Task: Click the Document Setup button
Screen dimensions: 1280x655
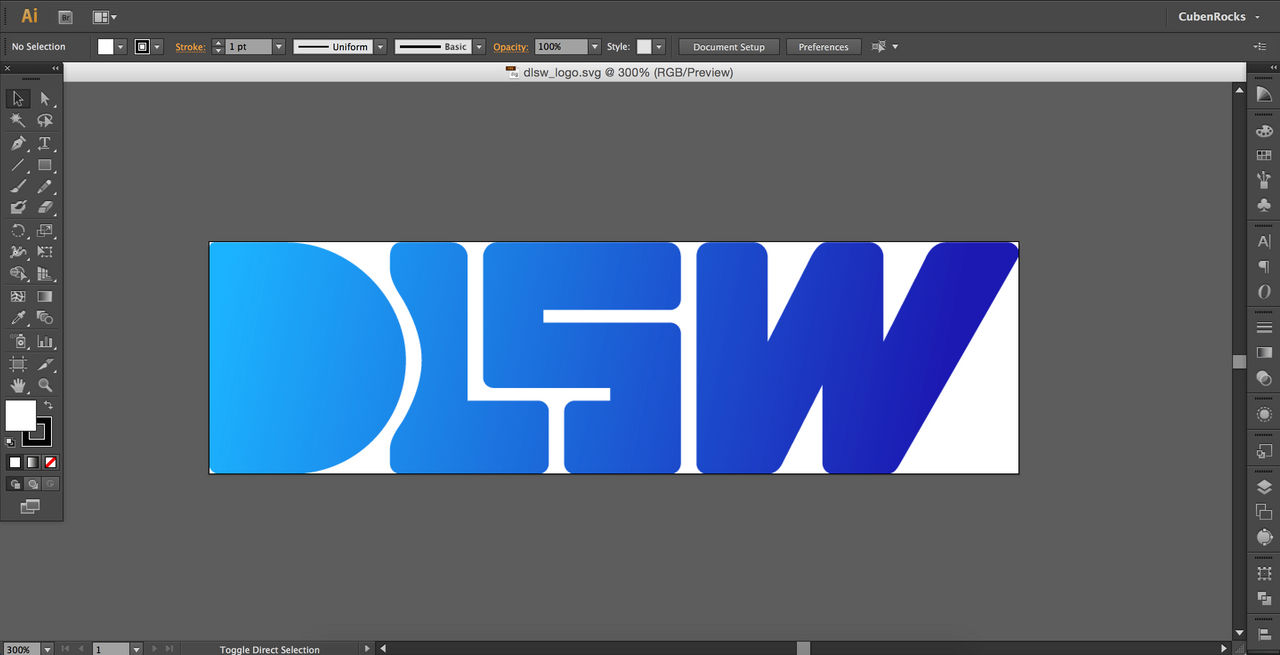Action: [729, 47]
